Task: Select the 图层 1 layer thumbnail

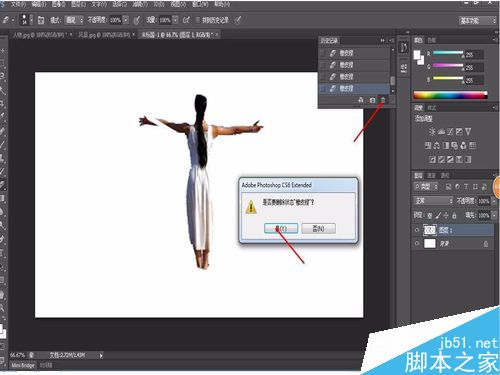Action: pyautogui.click(x=430, y=230)
